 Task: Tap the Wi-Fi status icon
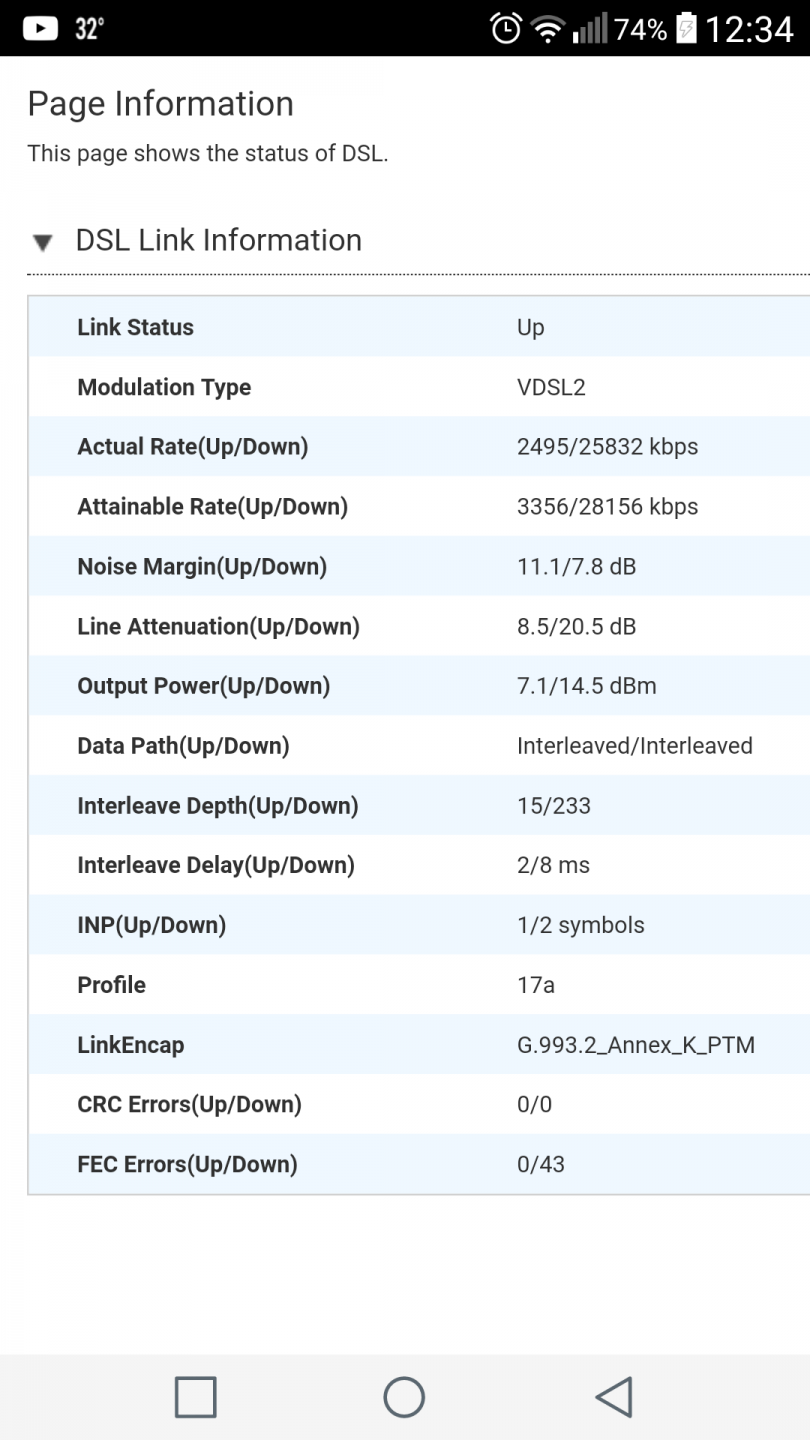(547, 30)
